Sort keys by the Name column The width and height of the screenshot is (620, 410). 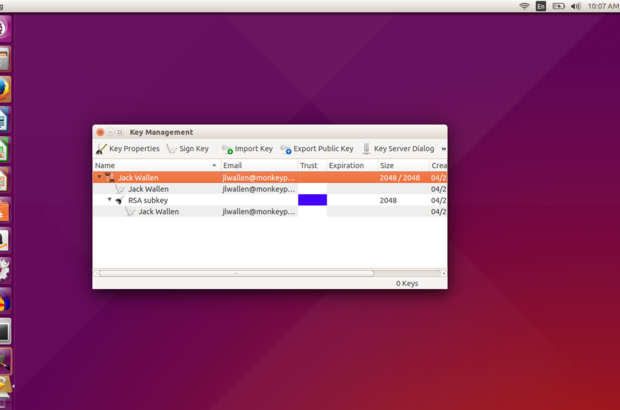(x=157, y=165)
